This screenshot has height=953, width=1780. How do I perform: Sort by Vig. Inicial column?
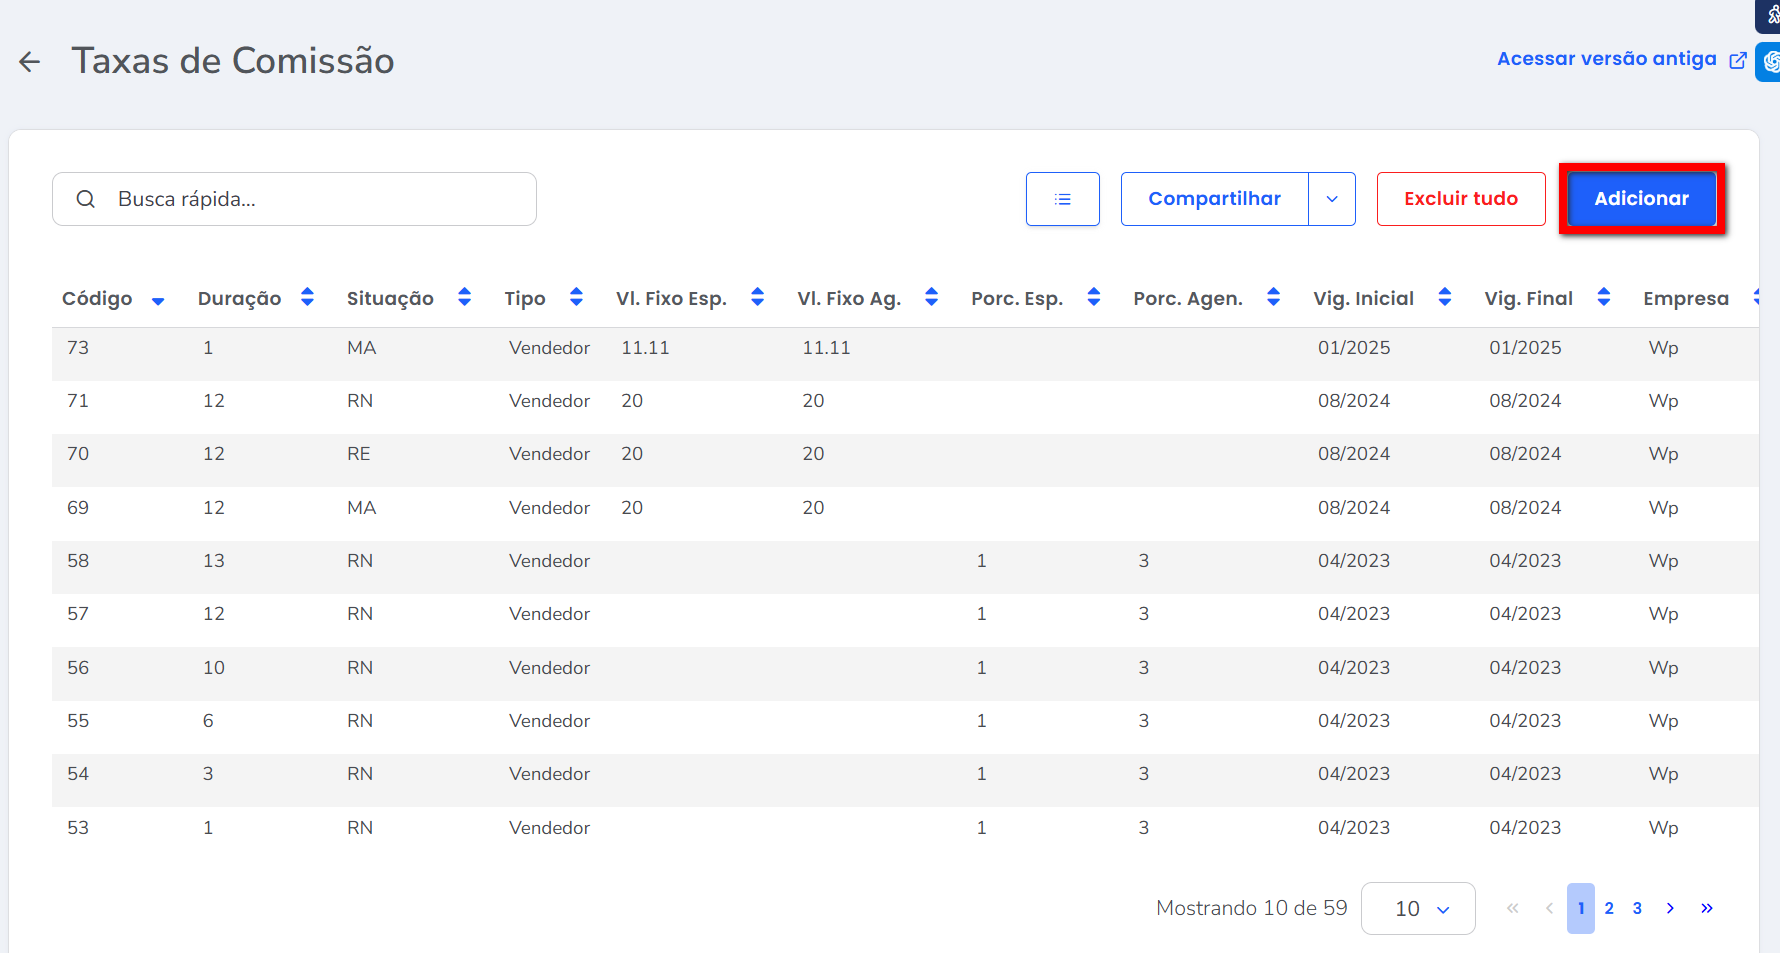pos(1444,297)
